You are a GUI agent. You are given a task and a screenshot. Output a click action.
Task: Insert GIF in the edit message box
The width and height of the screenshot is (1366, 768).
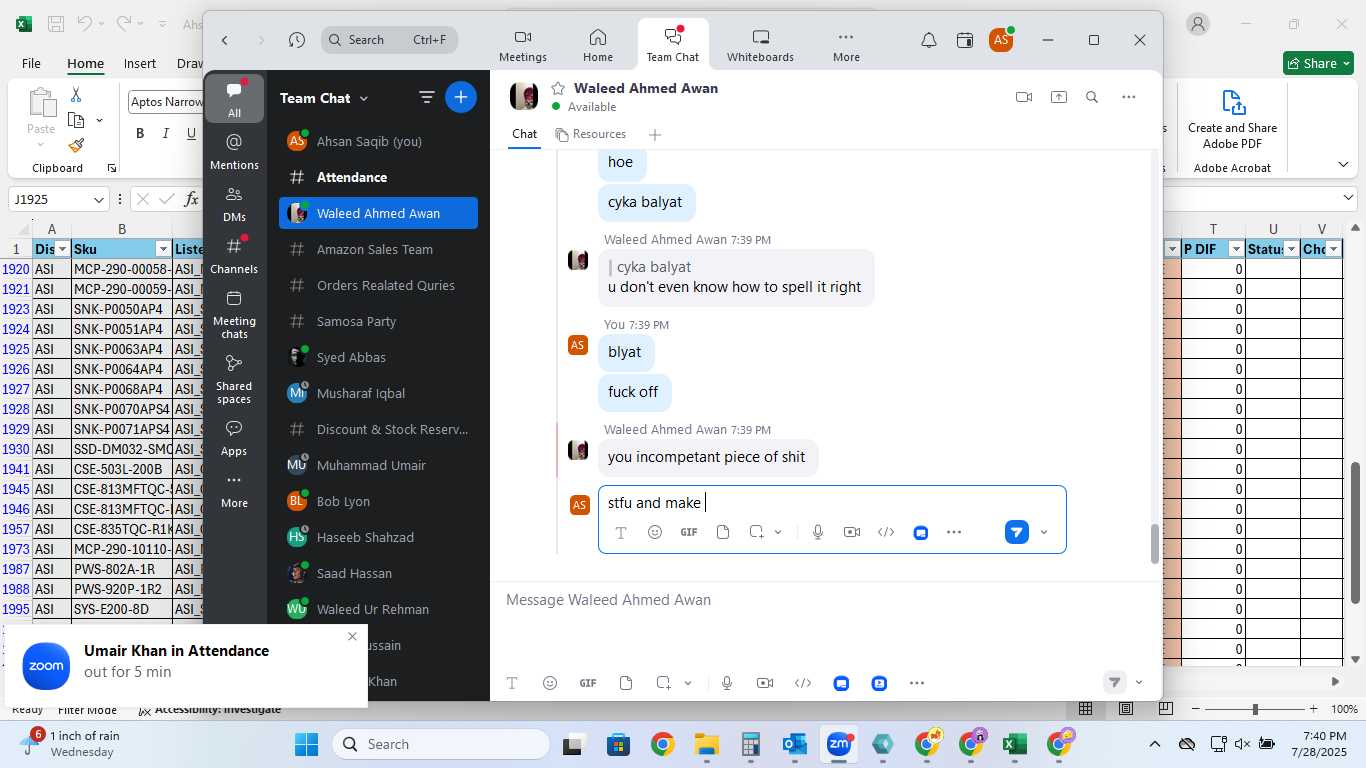689,532
